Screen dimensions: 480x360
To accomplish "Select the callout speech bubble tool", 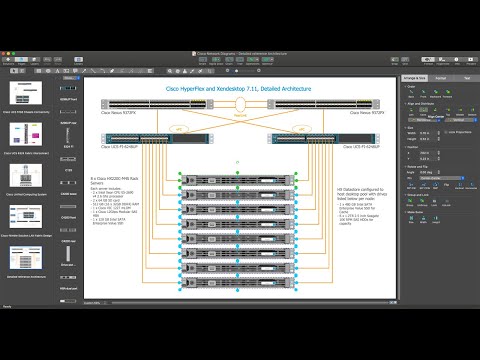I will point(75,71).
